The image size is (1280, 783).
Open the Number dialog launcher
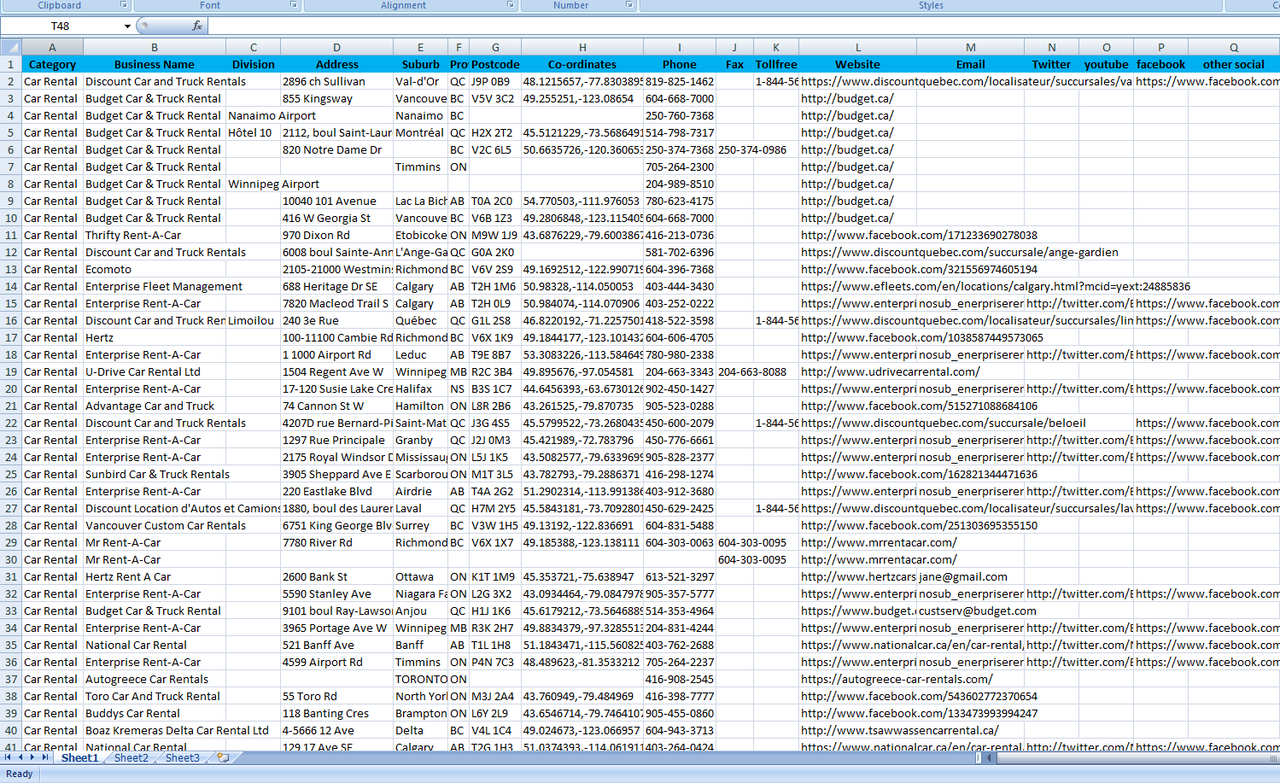coord(627,6)
